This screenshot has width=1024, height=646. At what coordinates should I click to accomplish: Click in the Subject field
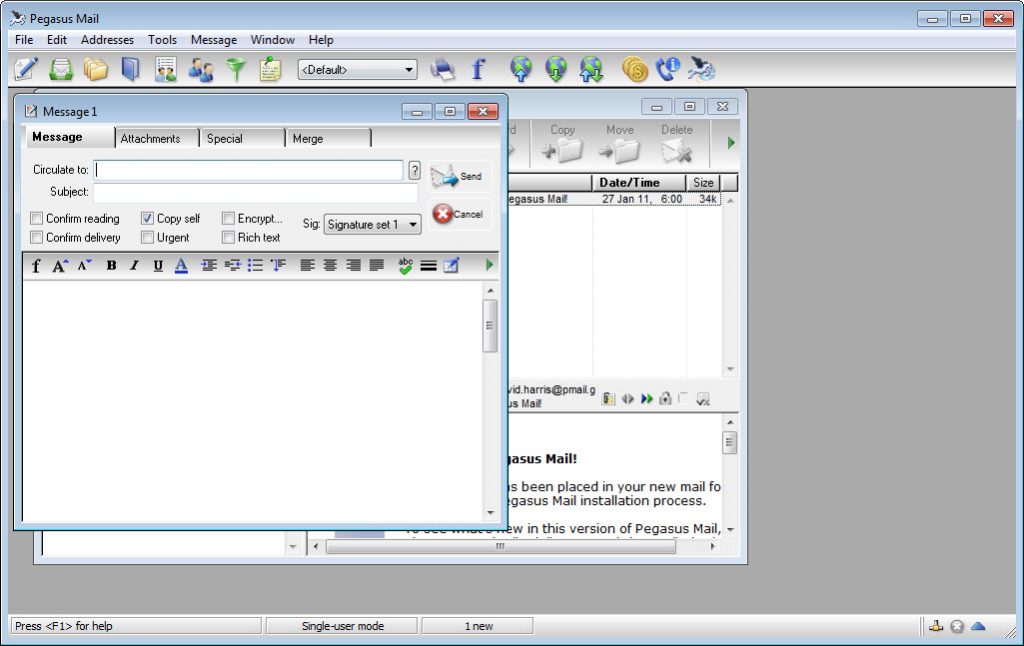tap(255, 192)
